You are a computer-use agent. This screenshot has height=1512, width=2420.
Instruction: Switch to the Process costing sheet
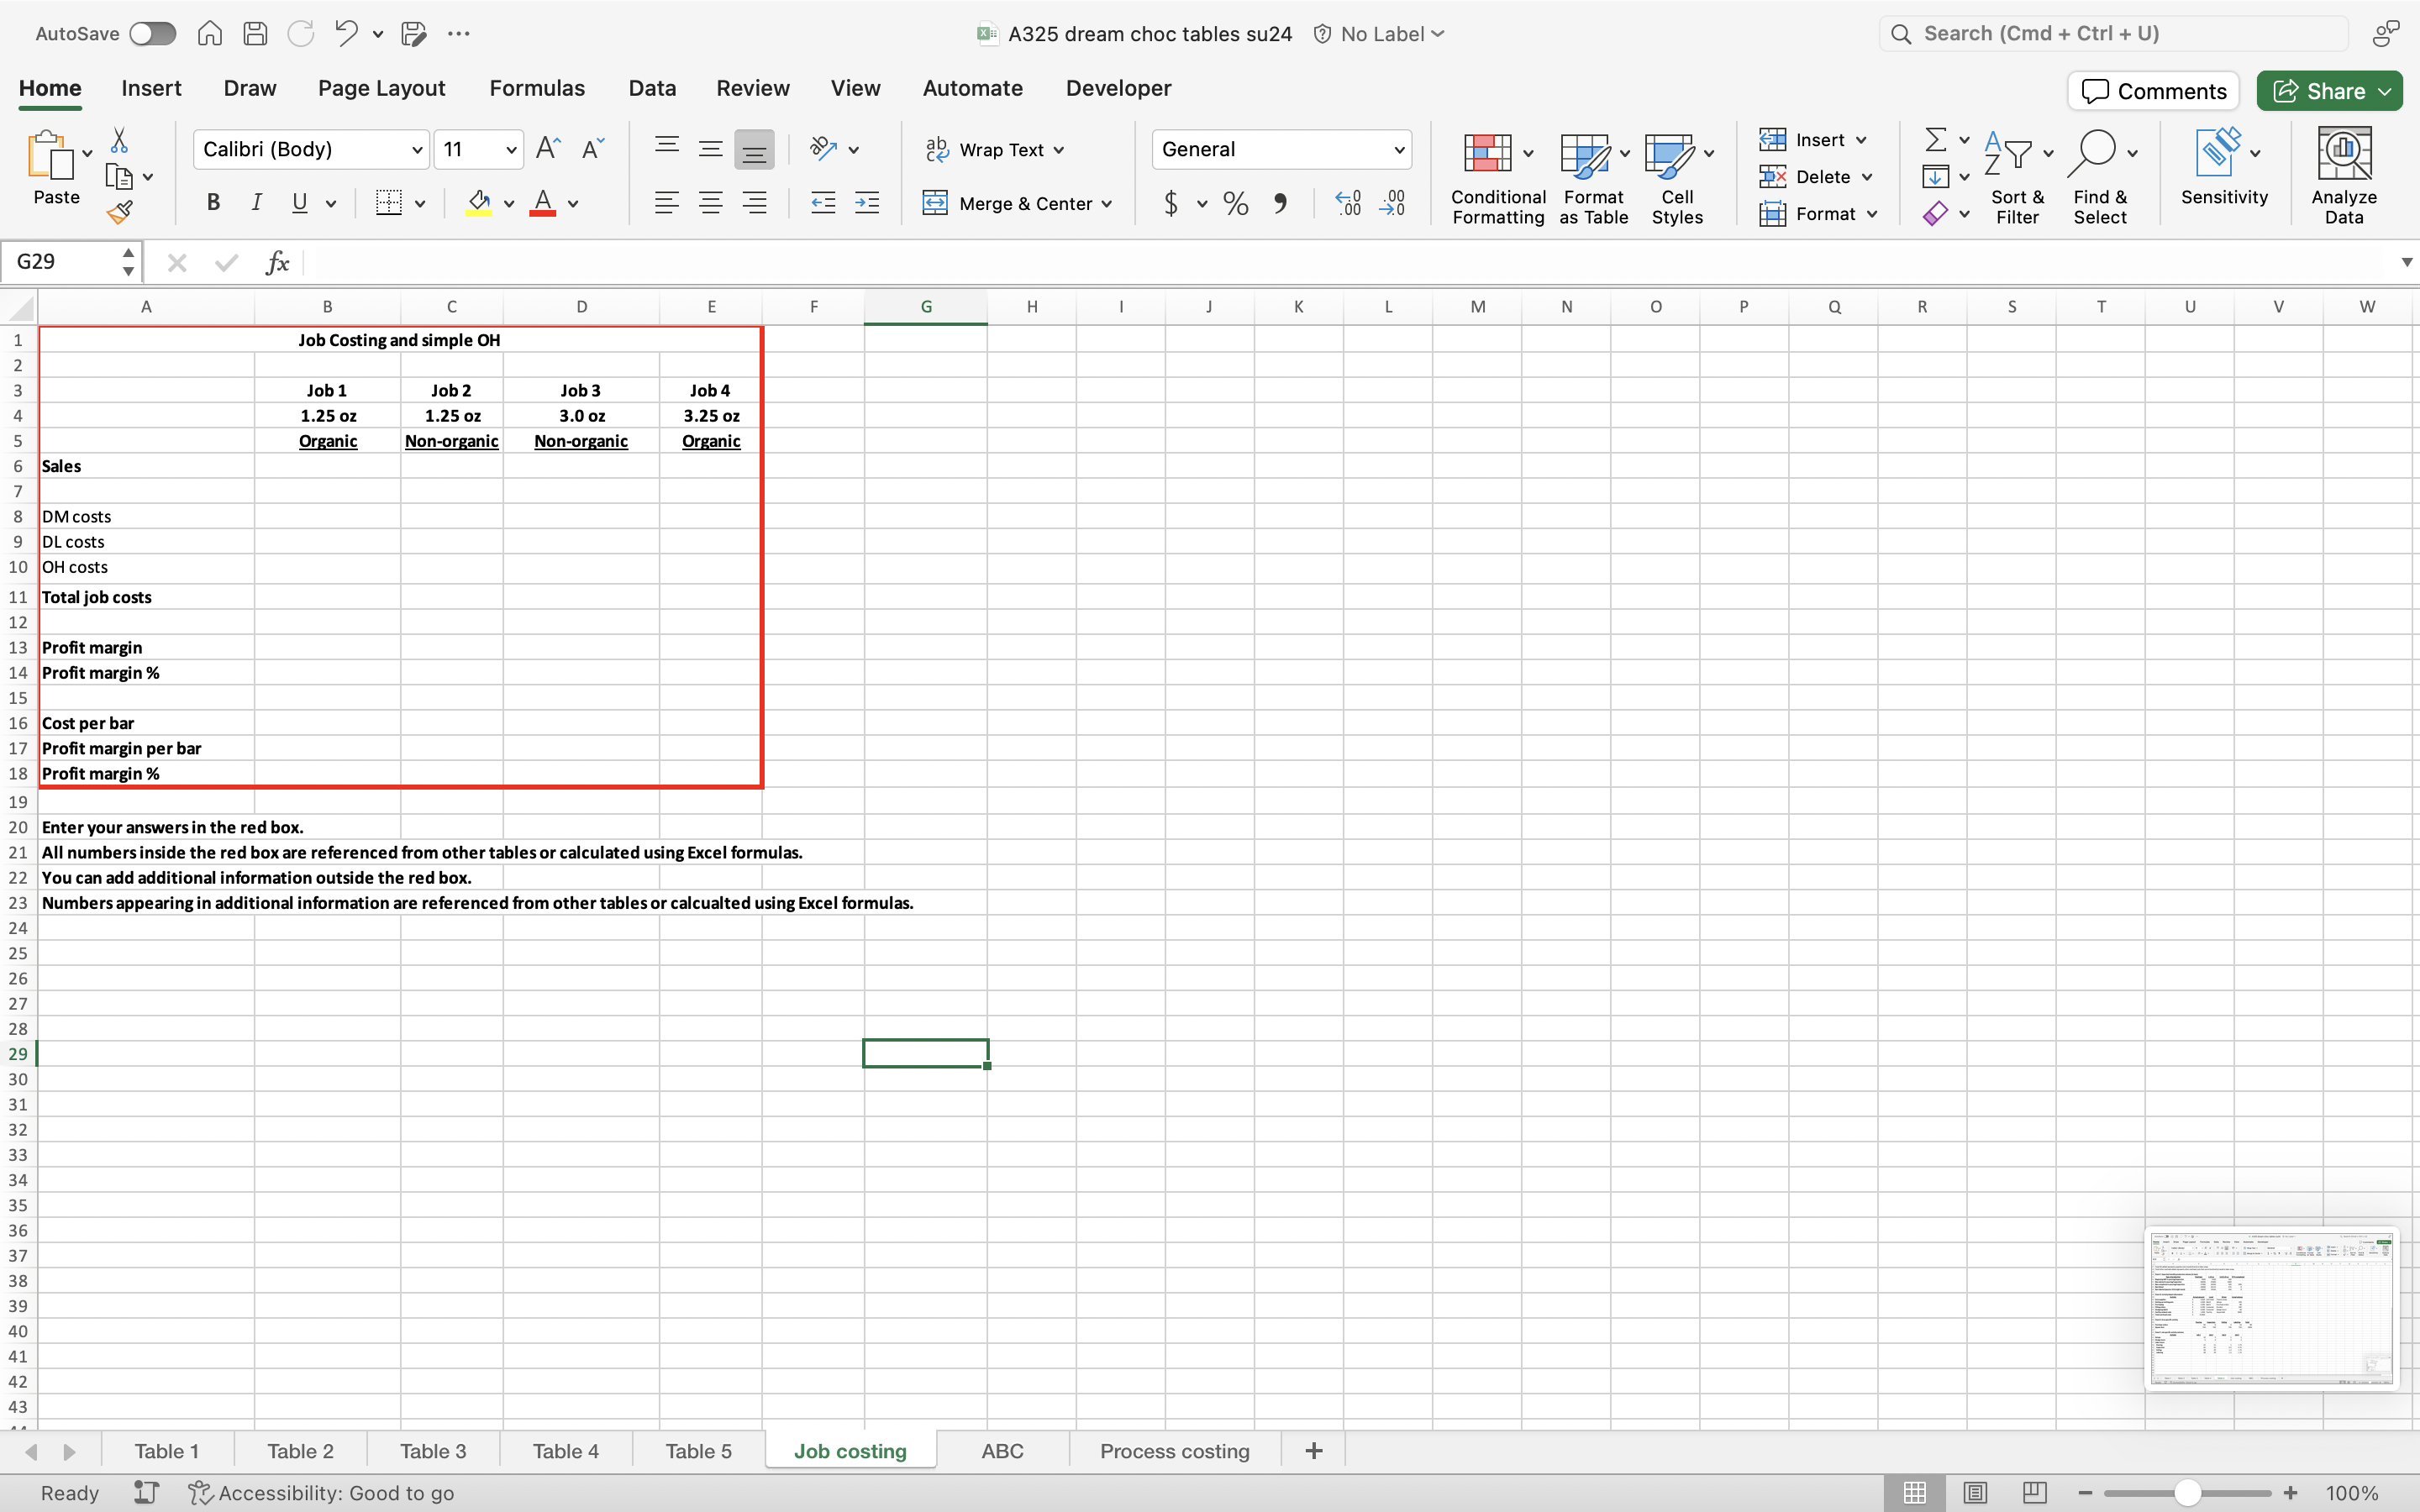click(x=1174, y=1450)
